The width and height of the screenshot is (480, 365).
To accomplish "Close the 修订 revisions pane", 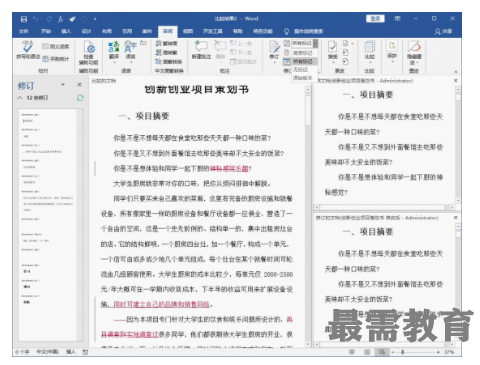I will pyautogui.click(x=79, y=85).
